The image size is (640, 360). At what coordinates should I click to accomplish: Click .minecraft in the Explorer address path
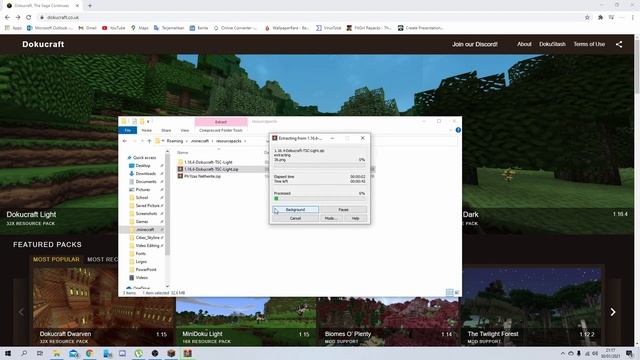[x=200, y=141]
